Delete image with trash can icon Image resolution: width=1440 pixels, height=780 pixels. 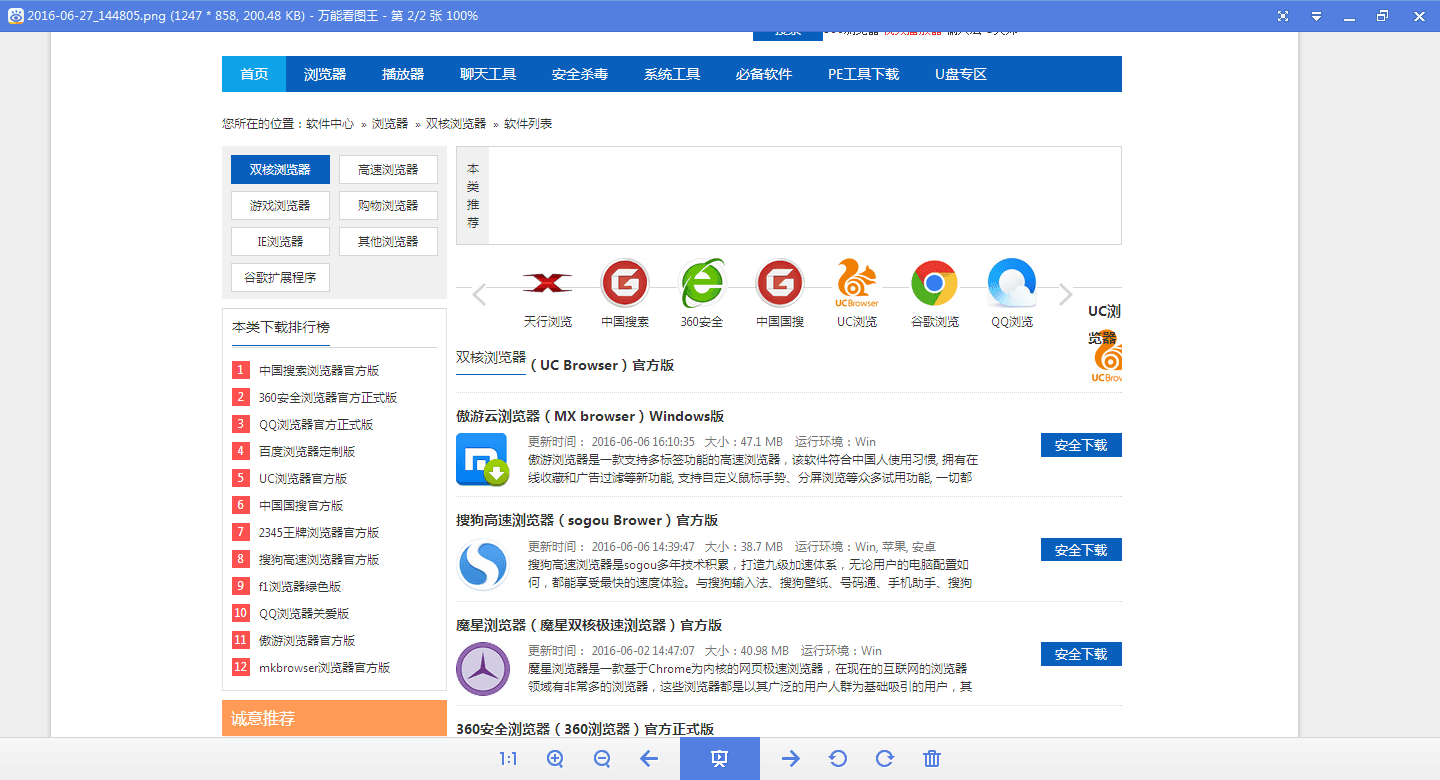[x=932, y=759]
